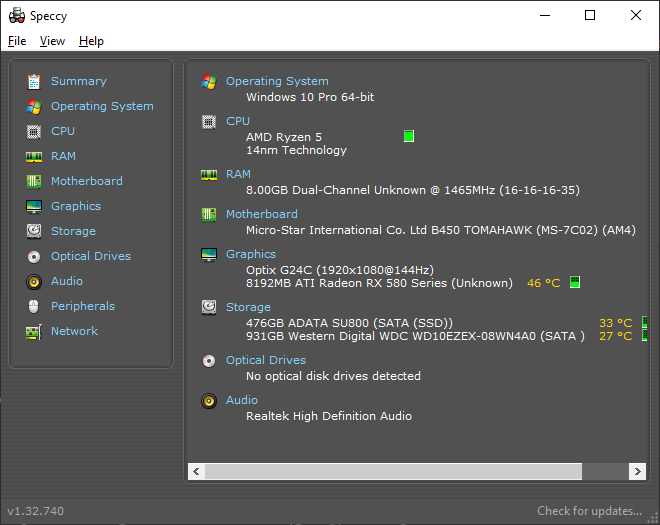This screenshot has width=660, height=525.
Task: Click the B450 TOMAHAWK motherboard details line
Action: 441,230
